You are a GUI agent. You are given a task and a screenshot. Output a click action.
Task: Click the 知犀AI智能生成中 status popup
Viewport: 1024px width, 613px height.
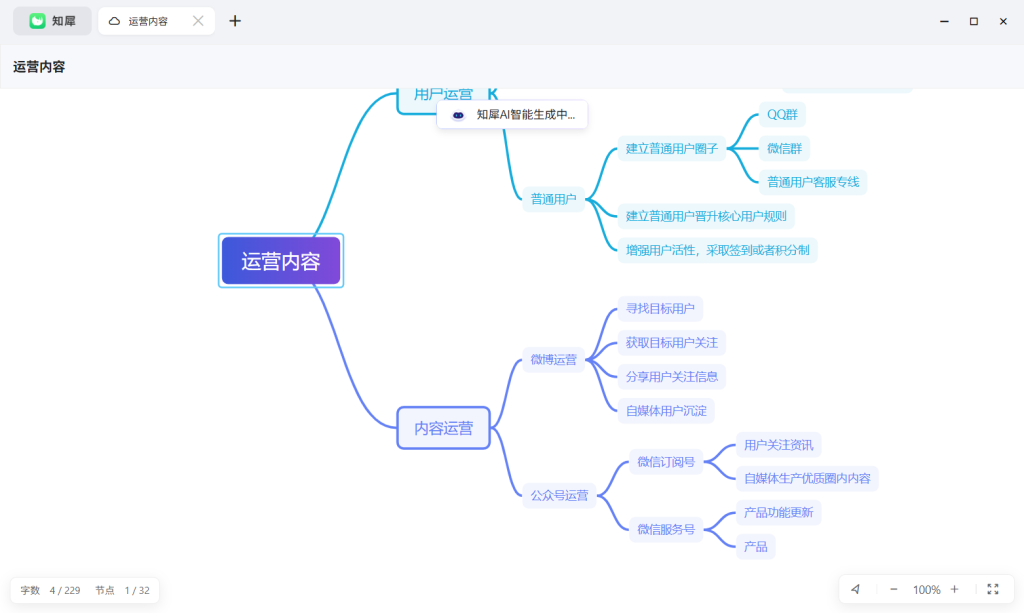pos(512,115)
